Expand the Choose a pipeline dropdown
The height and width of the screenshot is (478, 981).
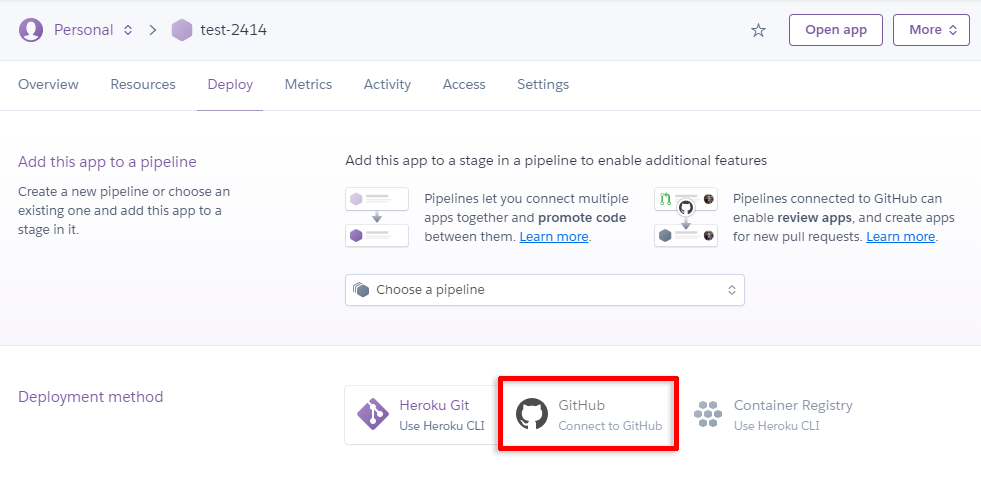point(545,290)
